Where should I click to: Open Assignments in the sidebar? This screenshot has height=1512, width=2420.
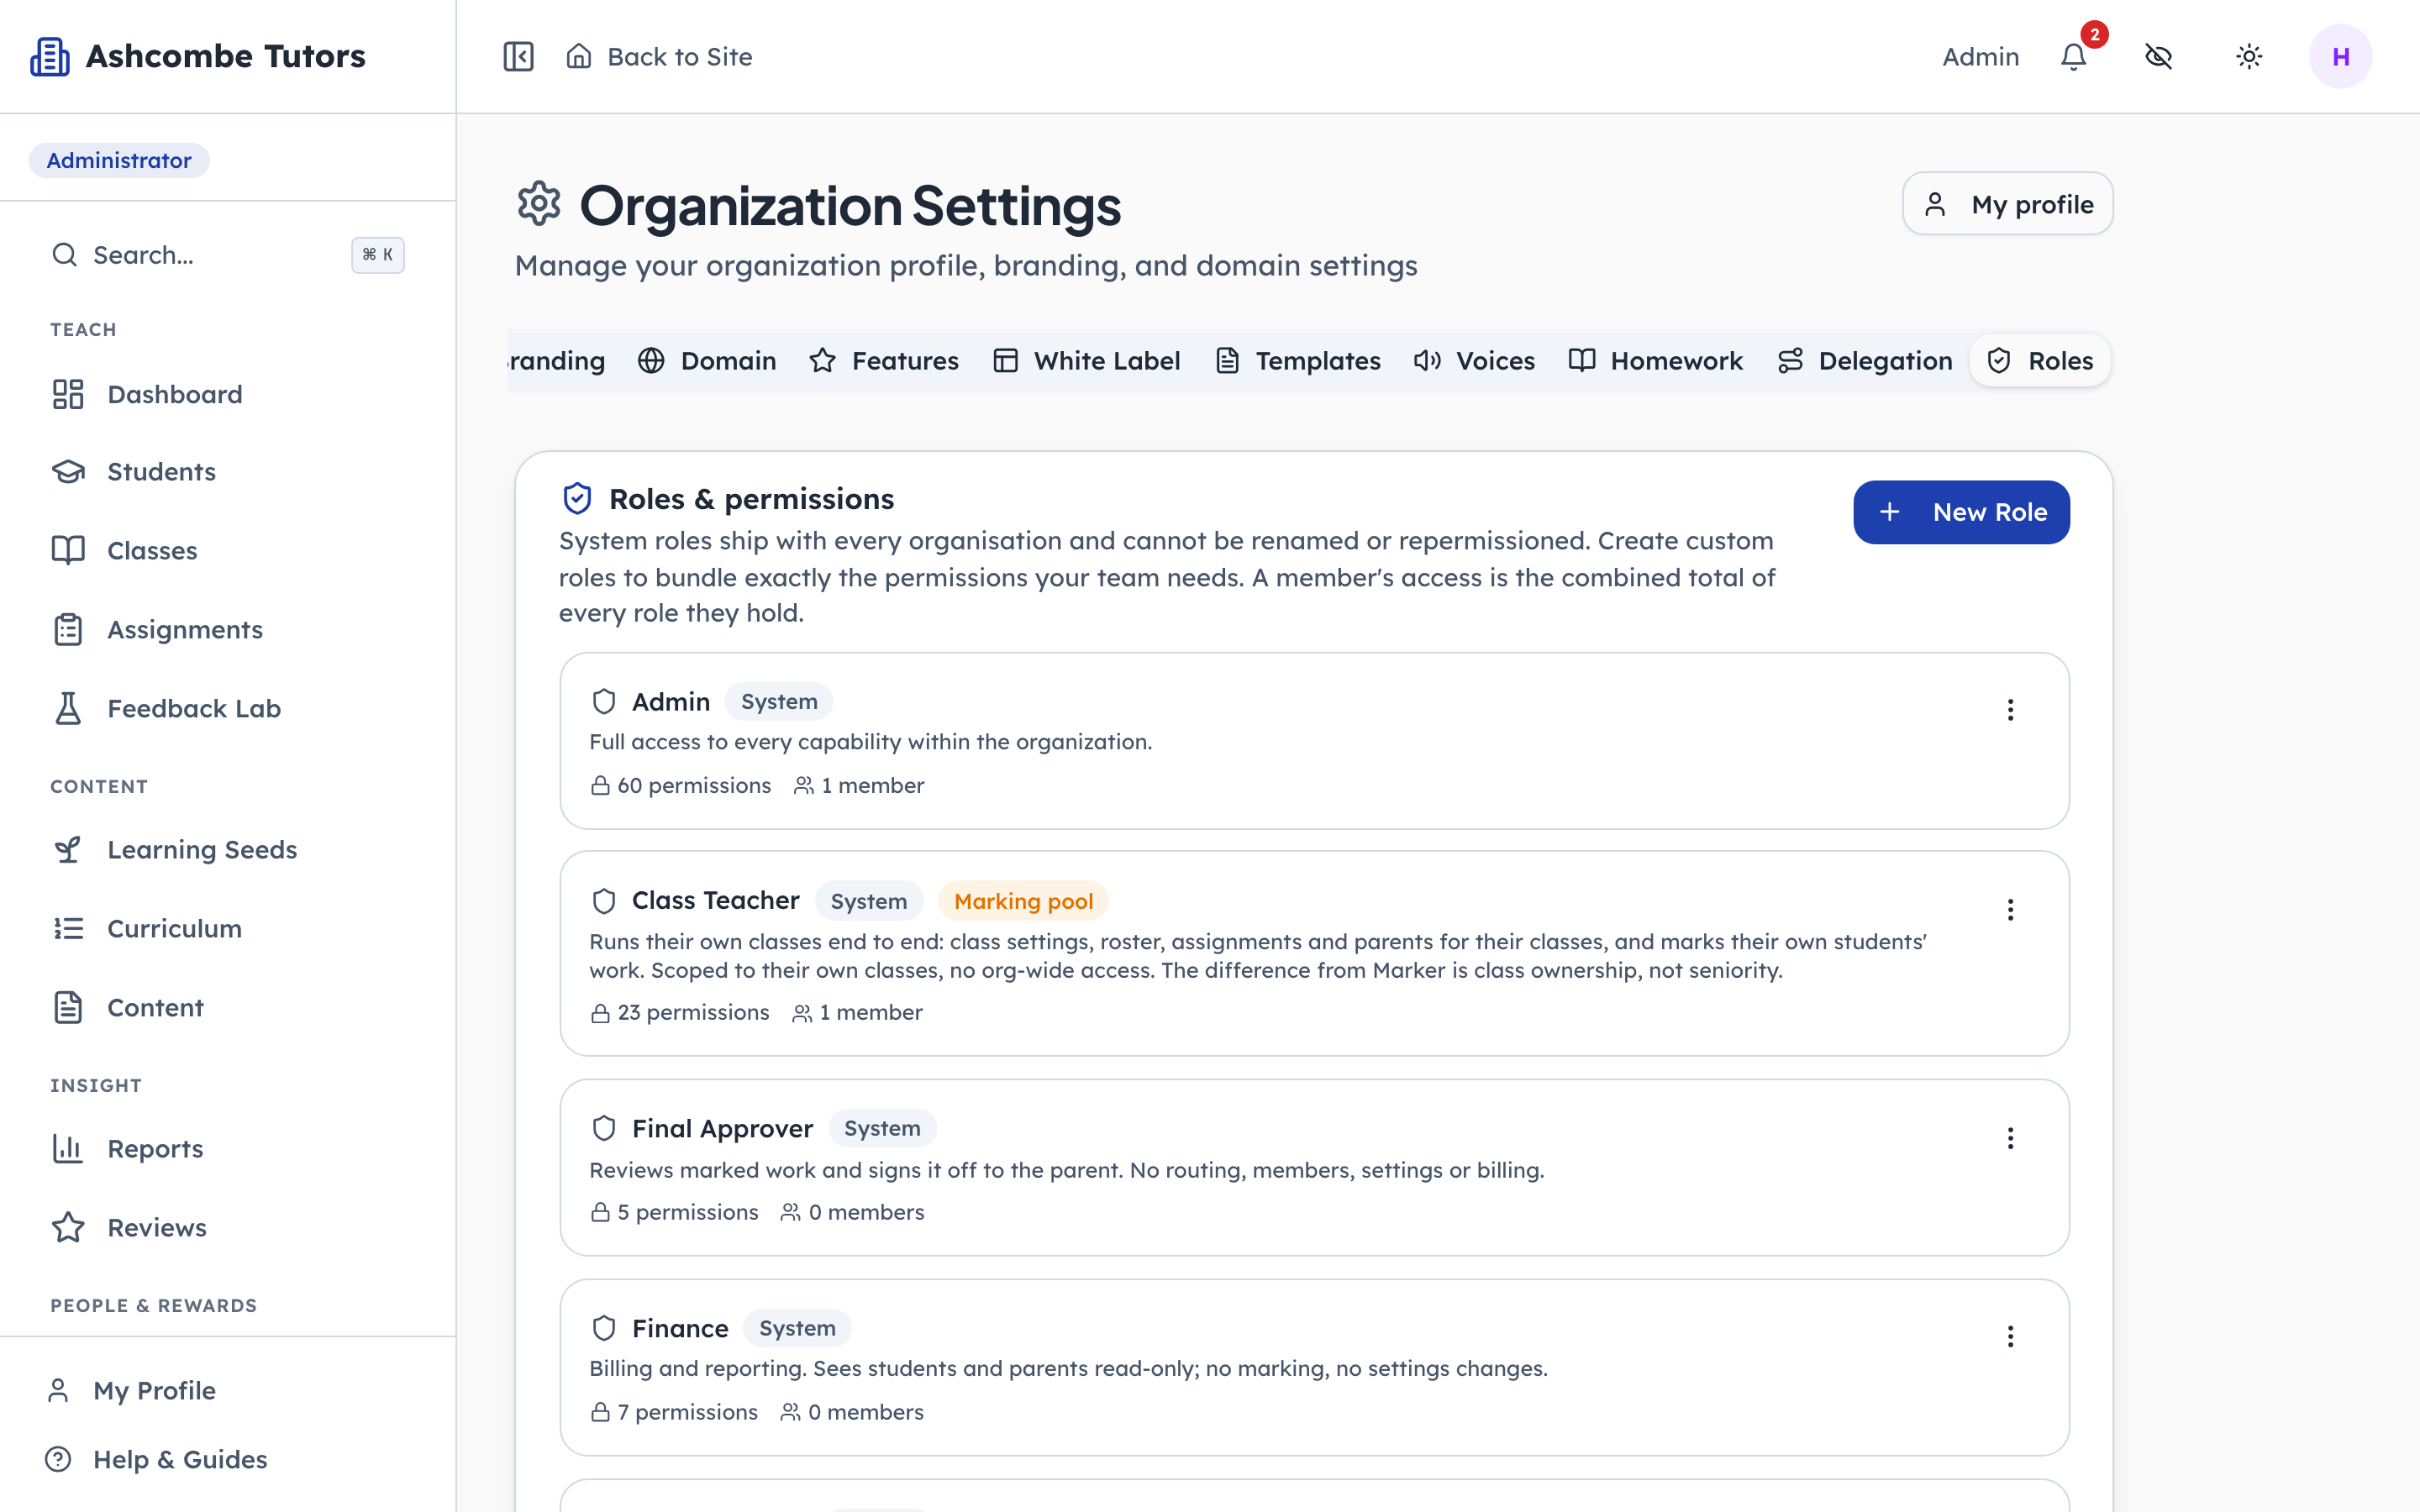point(228,630)
